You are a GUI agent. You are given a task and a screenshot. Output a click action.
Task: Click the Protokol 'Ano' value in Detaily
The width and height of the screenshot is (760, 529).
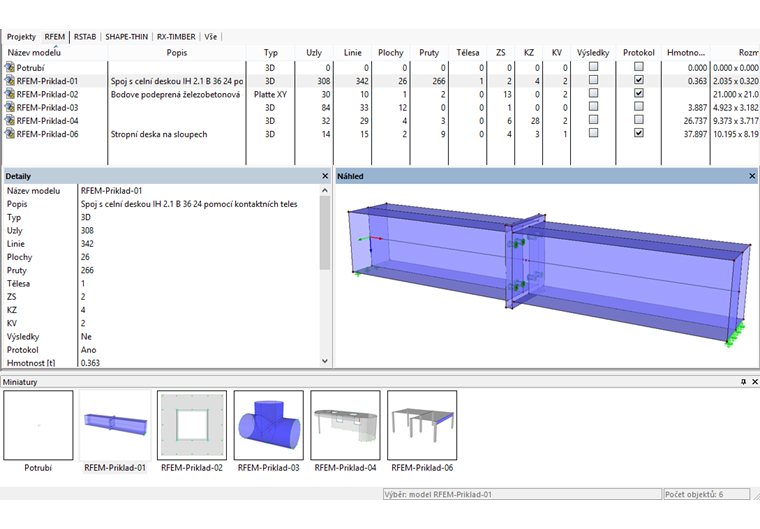point(88,350)
